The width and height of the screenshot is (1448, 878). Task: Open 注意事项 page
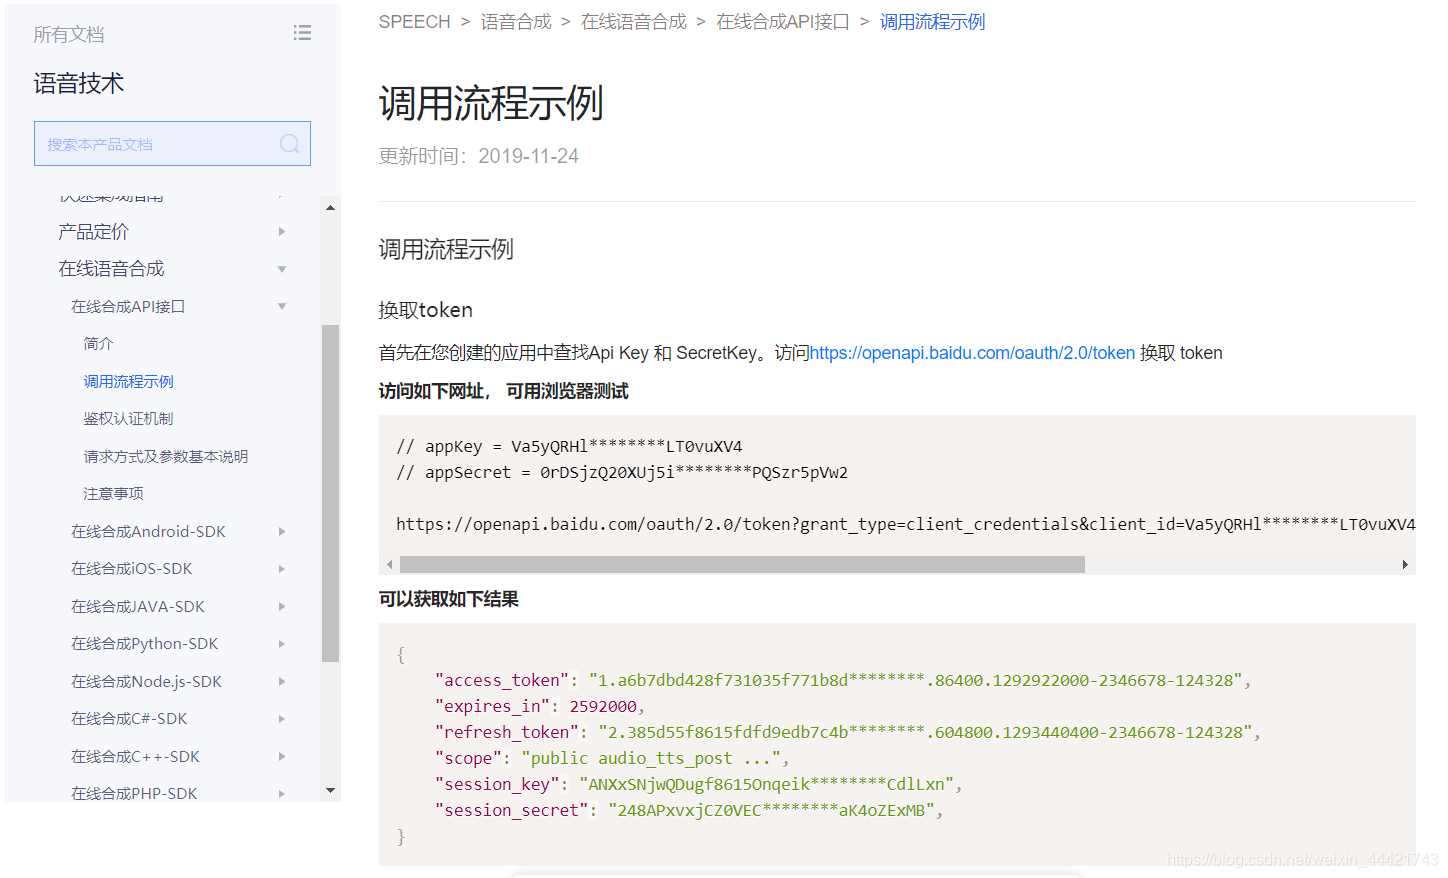[x=113, y=494]
